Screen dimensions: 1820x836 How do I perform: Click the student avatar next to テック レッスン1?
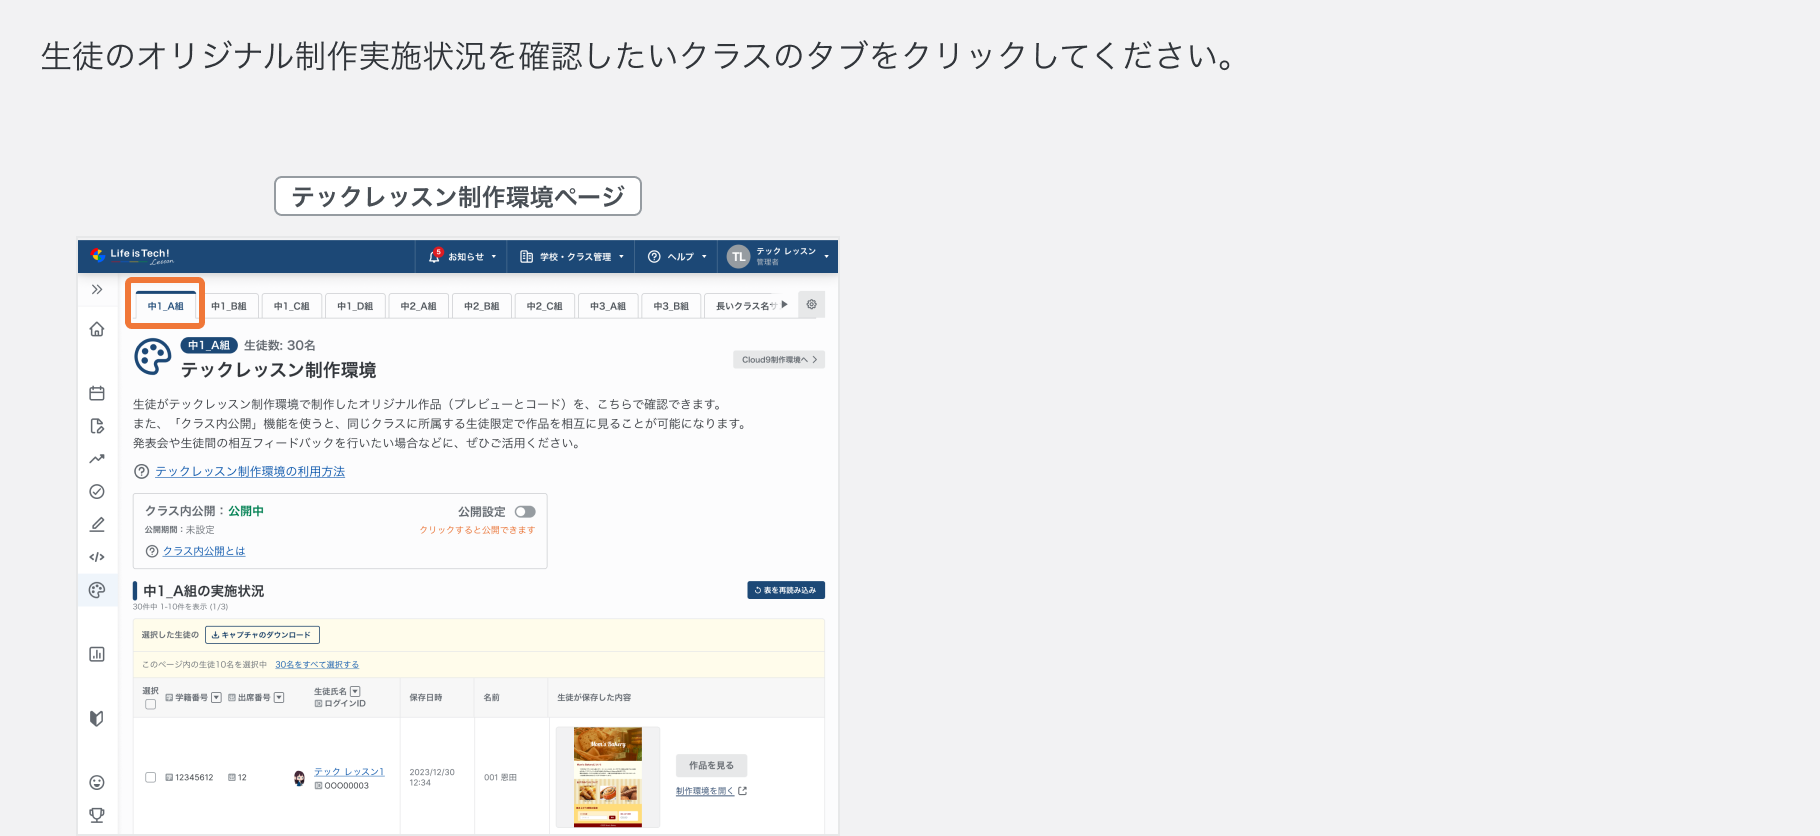pos(299,778)
